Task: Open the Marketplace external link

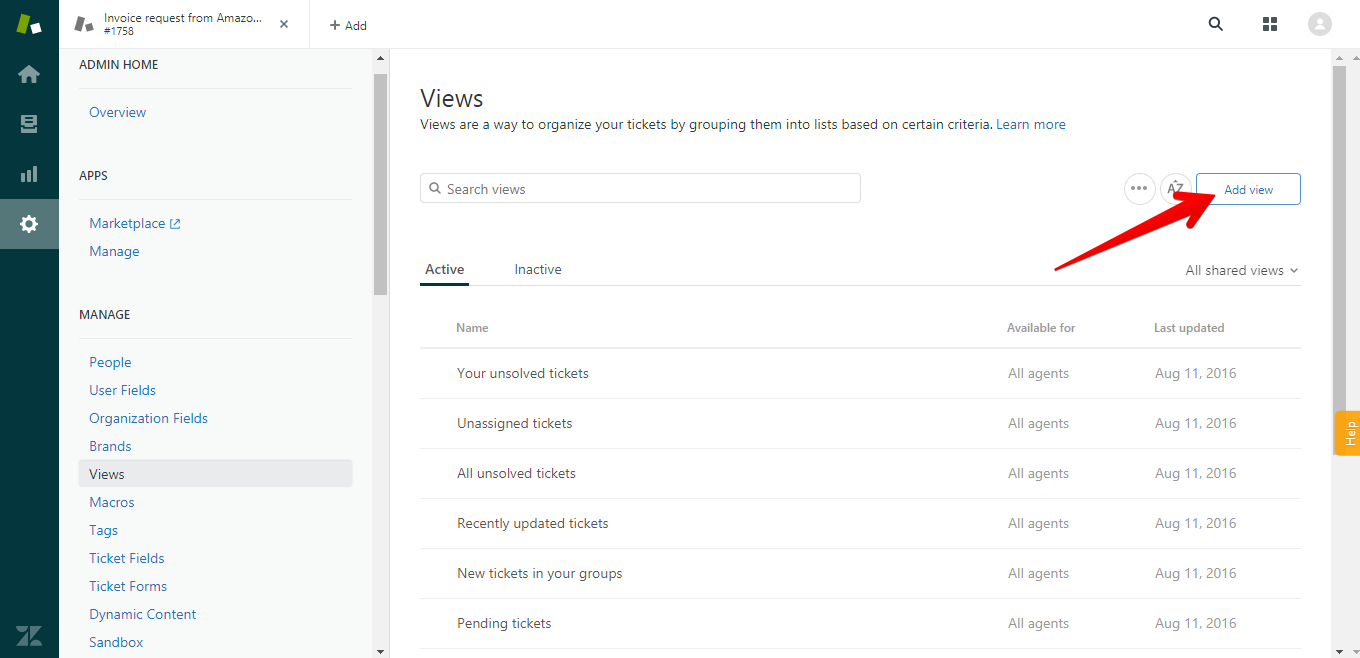Action: click(135, 223)
